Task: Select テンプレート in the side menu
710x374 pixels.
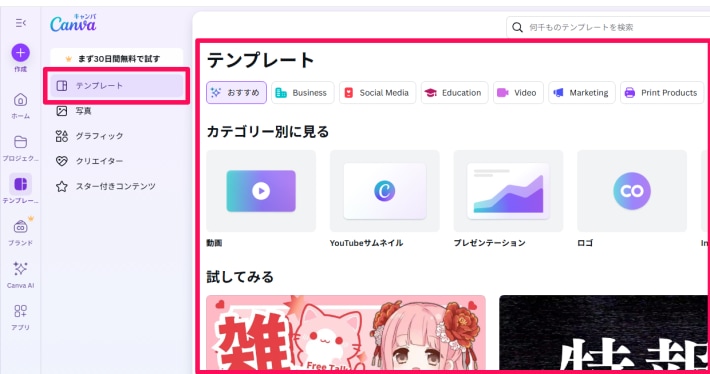Action: (117, 86)
